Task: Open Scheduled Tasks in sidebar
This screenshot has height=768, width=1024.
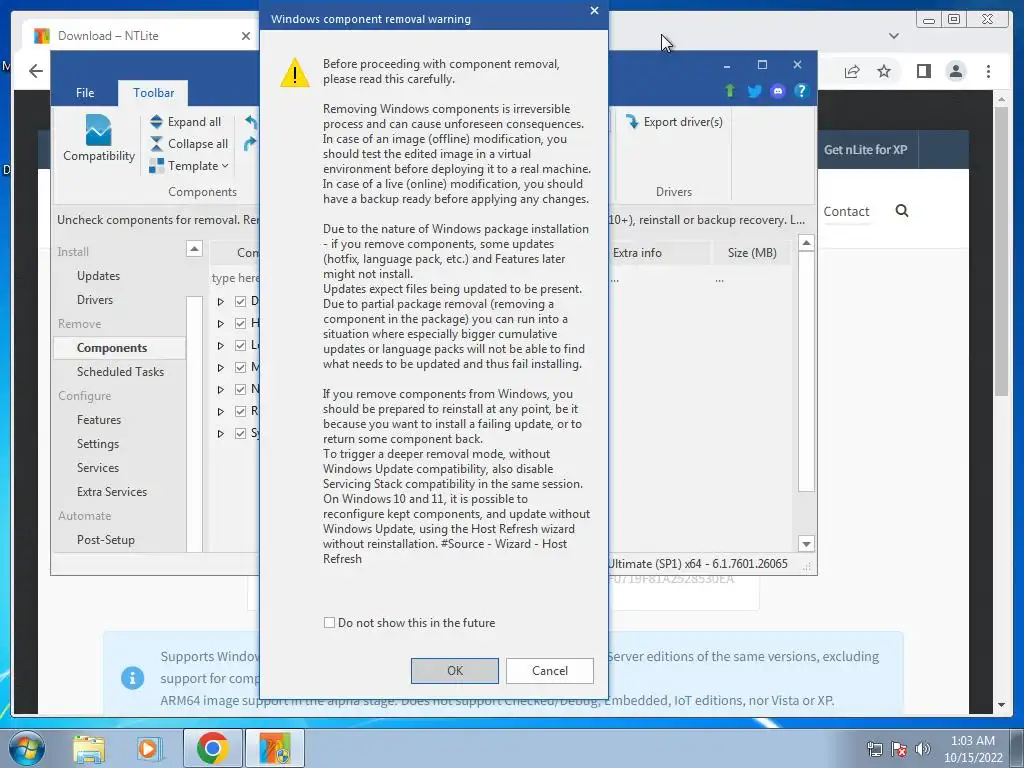Action: pyautogui.click(x=120, y=372)
